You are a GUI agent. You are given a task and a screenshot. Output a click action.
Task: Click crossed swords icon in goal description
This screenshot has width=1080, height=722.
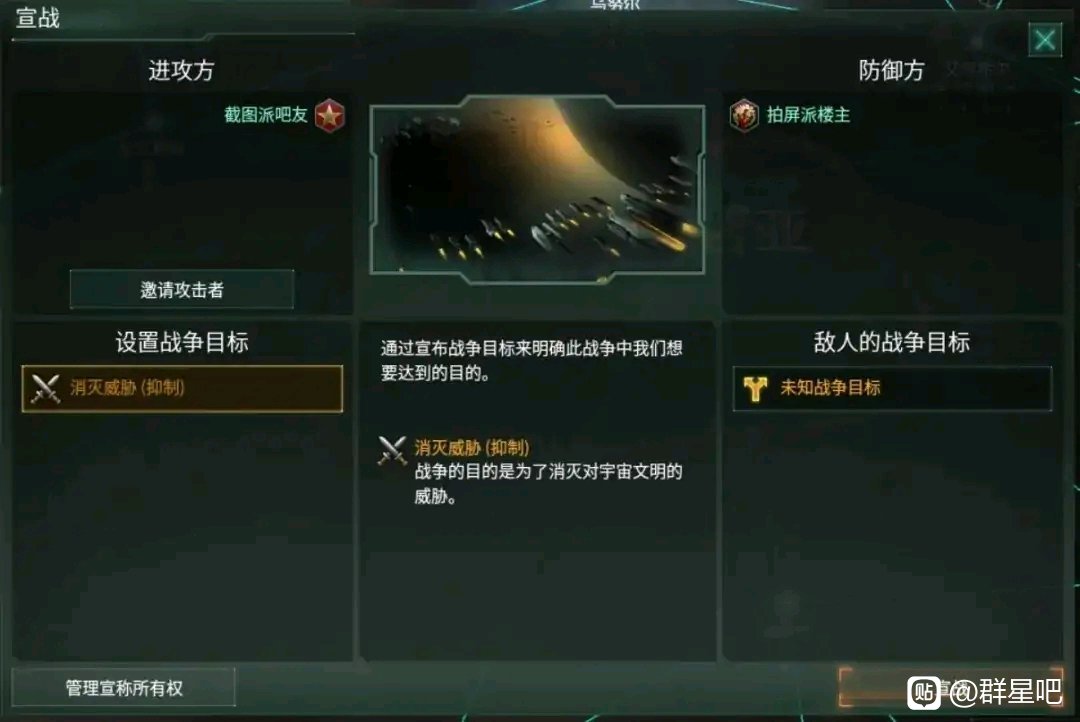click(393, 451)
